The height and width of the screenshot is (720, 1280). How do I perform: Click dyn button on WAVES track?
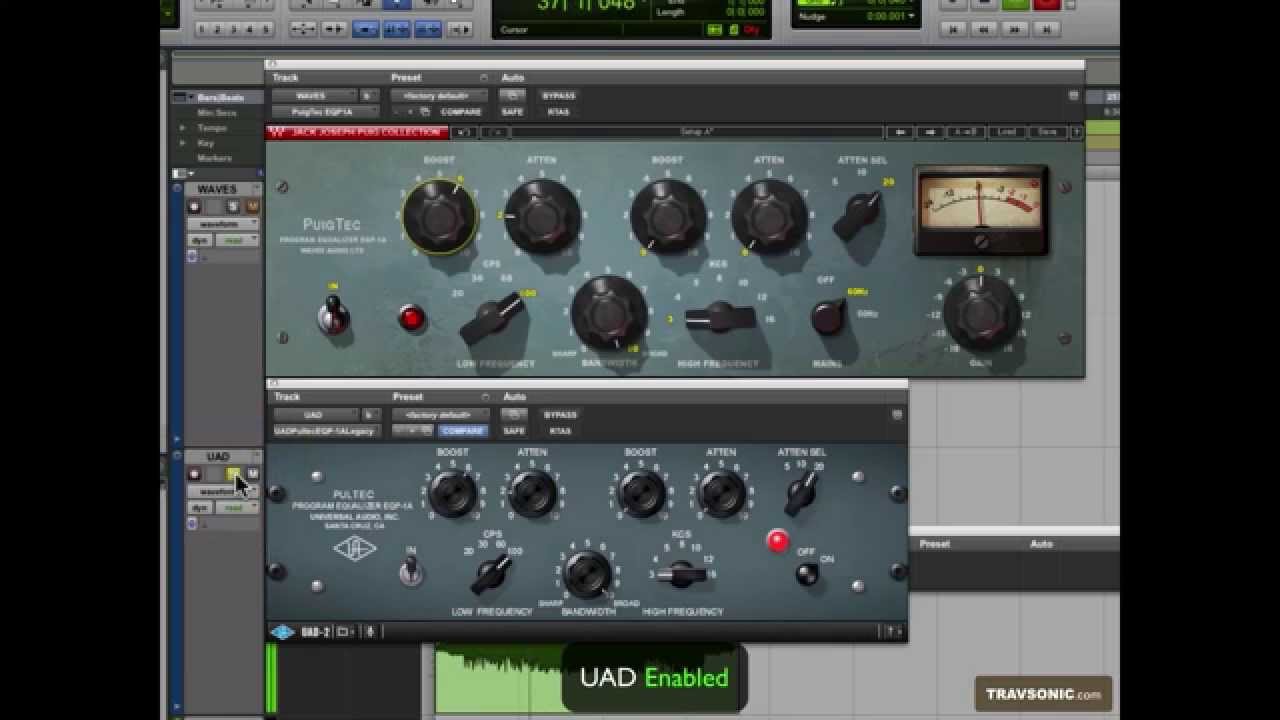pyautogui.click(x=200, y=240)
